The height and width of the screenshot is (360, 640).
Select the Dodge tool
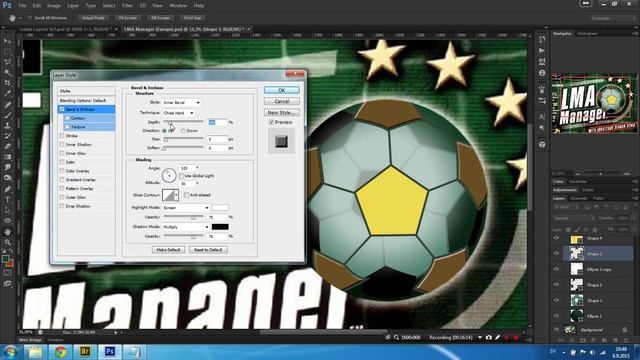click(x=7, y=178)
